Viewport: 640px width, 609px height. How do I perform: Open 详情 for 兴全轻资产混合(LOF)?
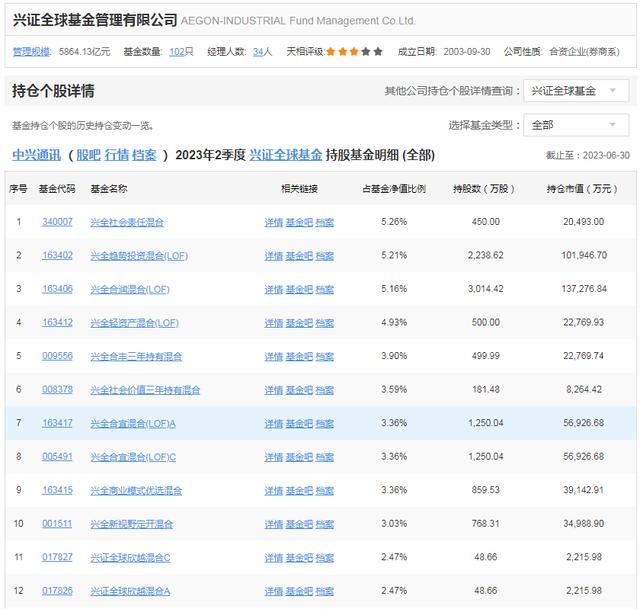point(273,323)
